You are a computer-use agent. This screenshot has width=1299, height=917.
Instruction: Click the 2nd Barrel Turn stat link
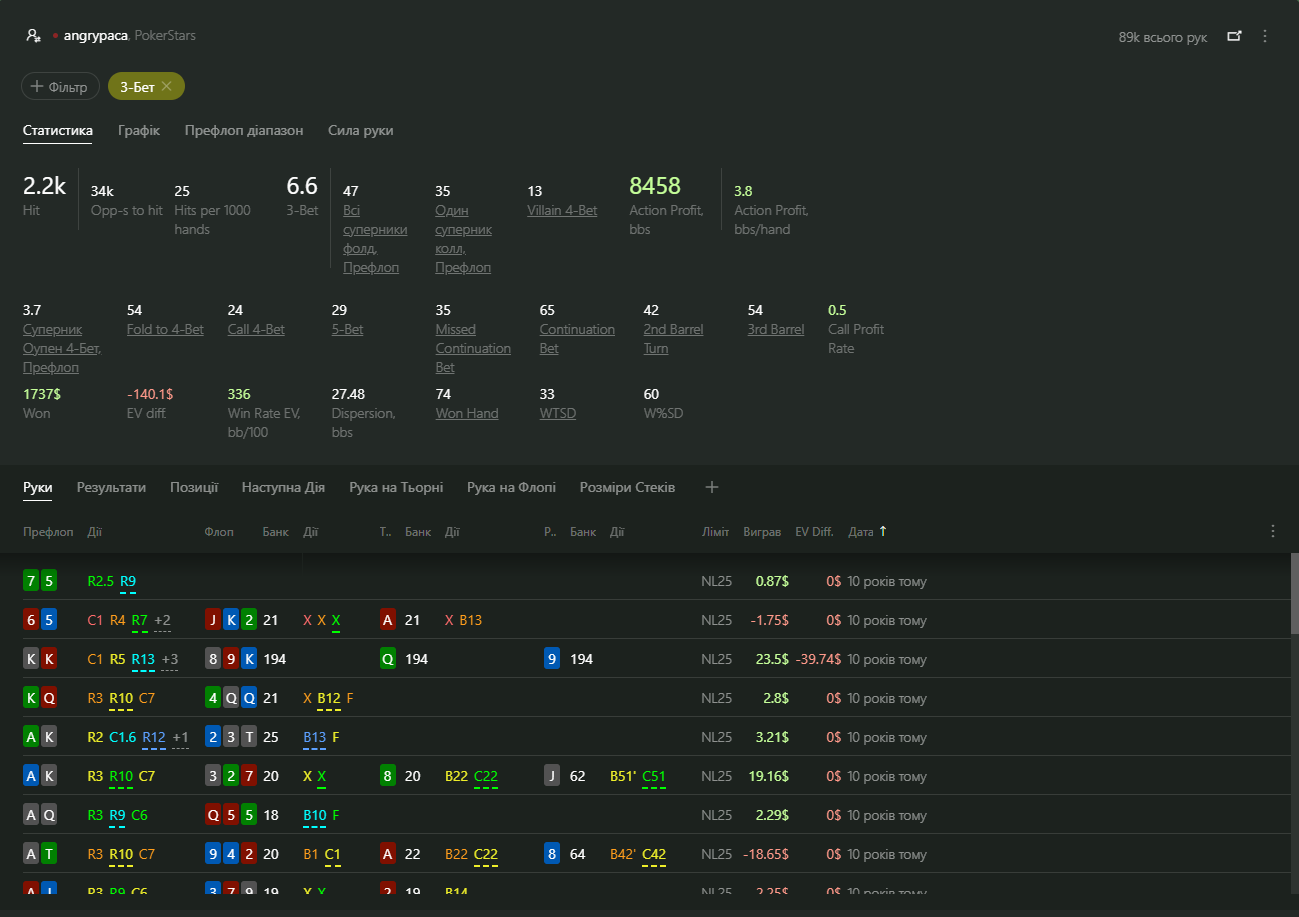click(673, 339)
